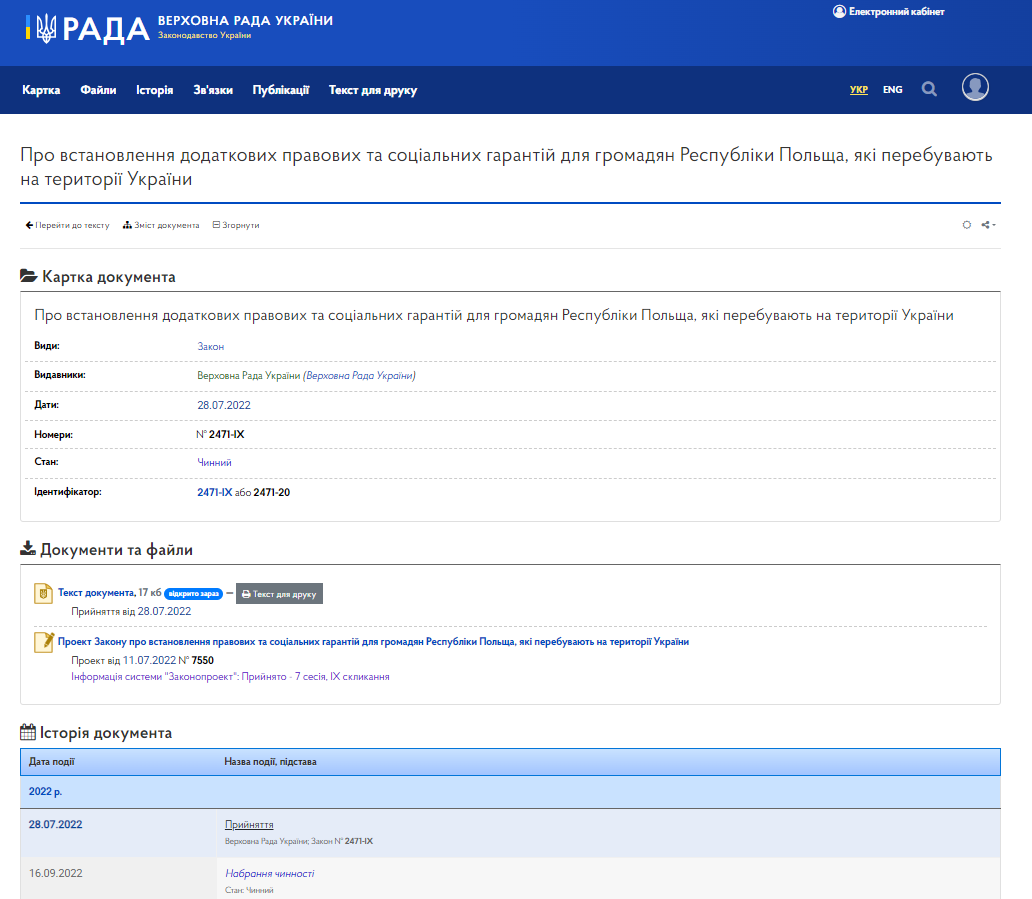1032x899 pixels.
Task: Click the paperclip icon next to Текст документа
Action: point(42,593)
